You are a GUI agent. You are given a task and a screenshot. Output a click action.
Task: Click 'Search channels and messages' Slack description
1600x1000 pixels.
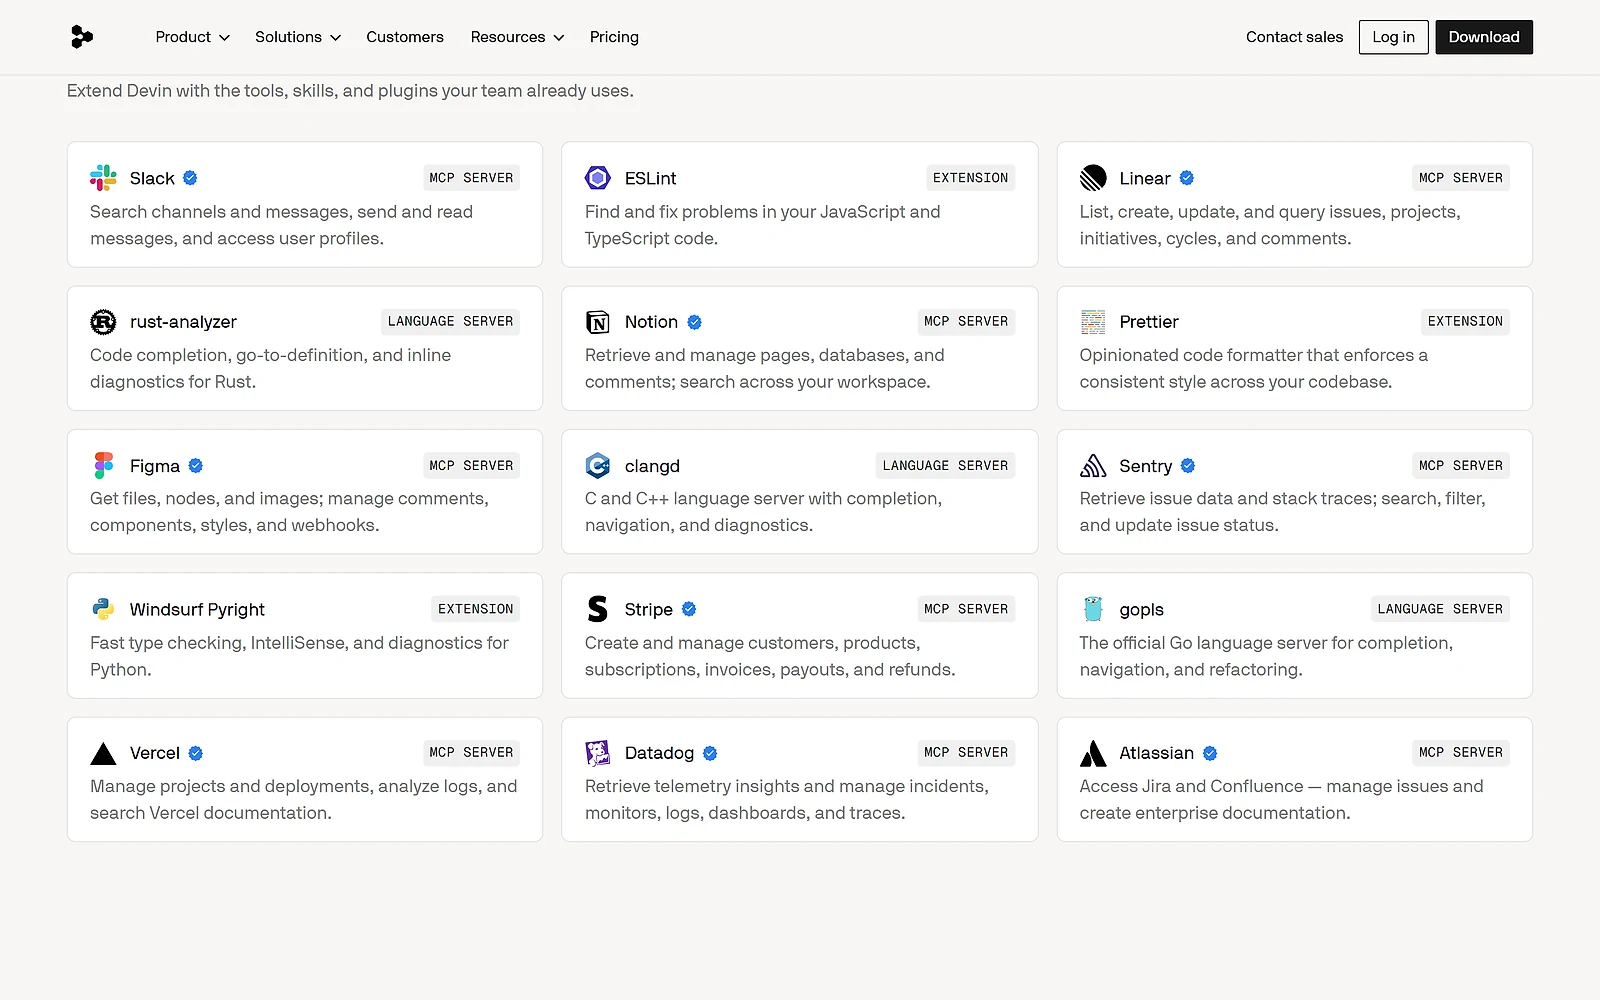pyautogui.click(x=281, y=225)
